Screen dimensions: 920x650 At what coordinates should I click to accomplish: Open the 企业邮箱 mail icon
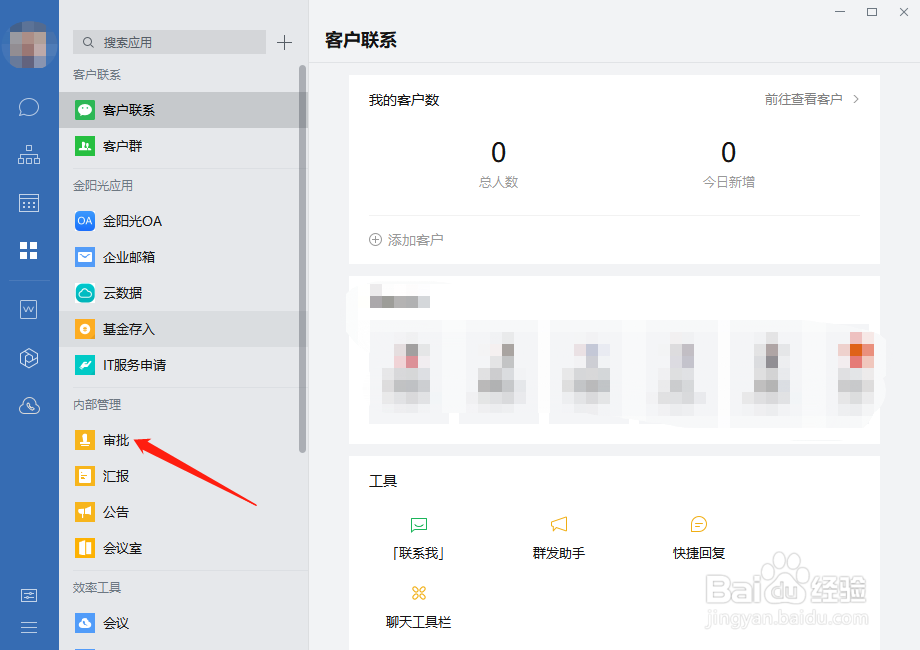(84, 257)
